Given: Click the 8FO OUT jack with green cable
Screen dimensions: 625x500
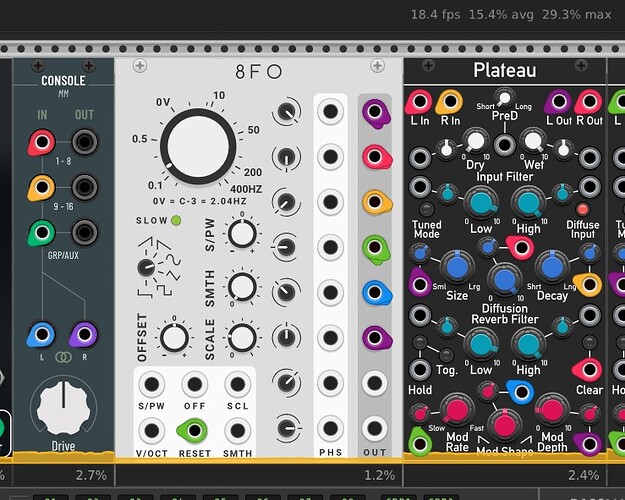Looking at the screenshot, I should pyautogui.click(x=375, y=248).
